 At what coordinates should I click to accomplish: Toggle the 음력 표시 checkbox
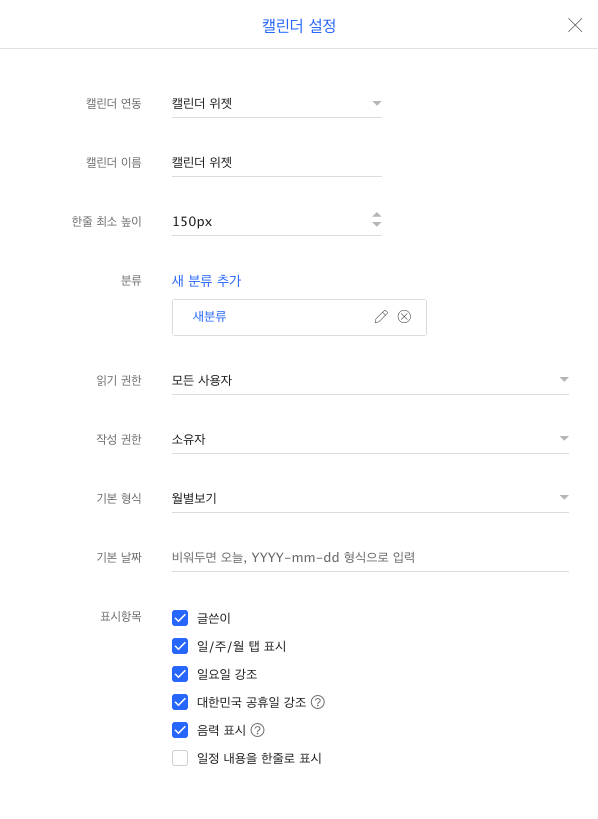(180, 730)
